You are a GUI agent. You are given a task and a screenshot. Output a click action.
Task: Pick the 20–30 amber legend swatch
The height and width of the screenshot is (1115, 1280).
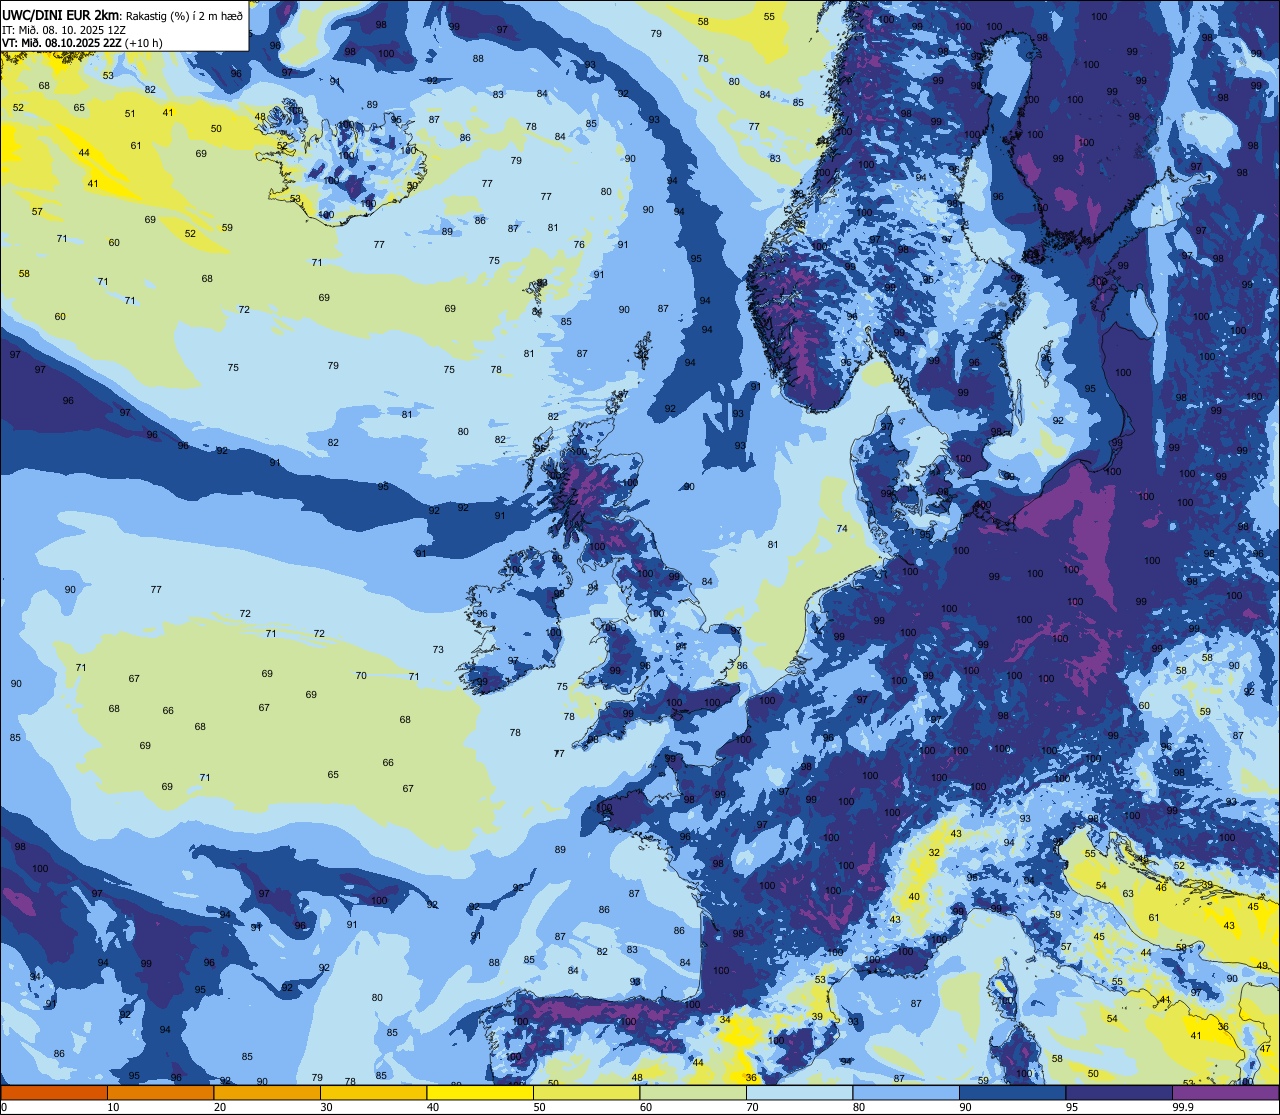coord(267,1093)
